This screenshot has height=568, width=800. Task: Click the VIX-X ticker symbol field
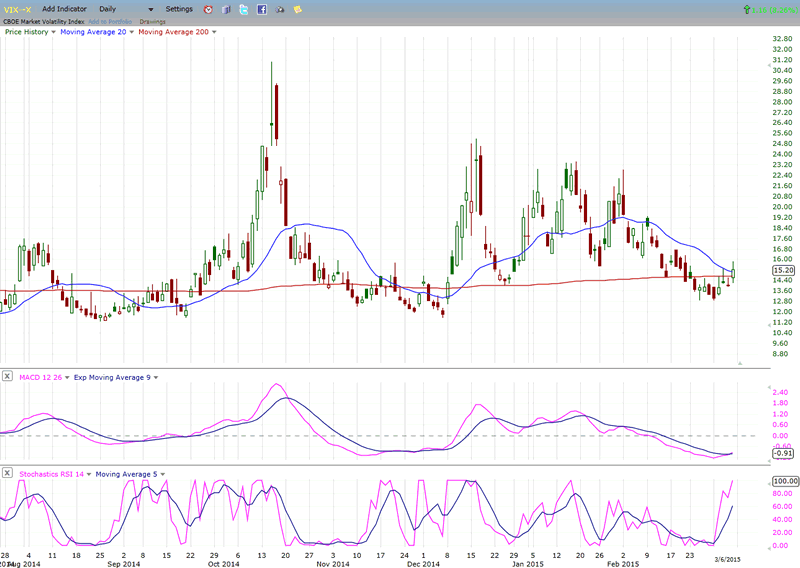[18, 9]
